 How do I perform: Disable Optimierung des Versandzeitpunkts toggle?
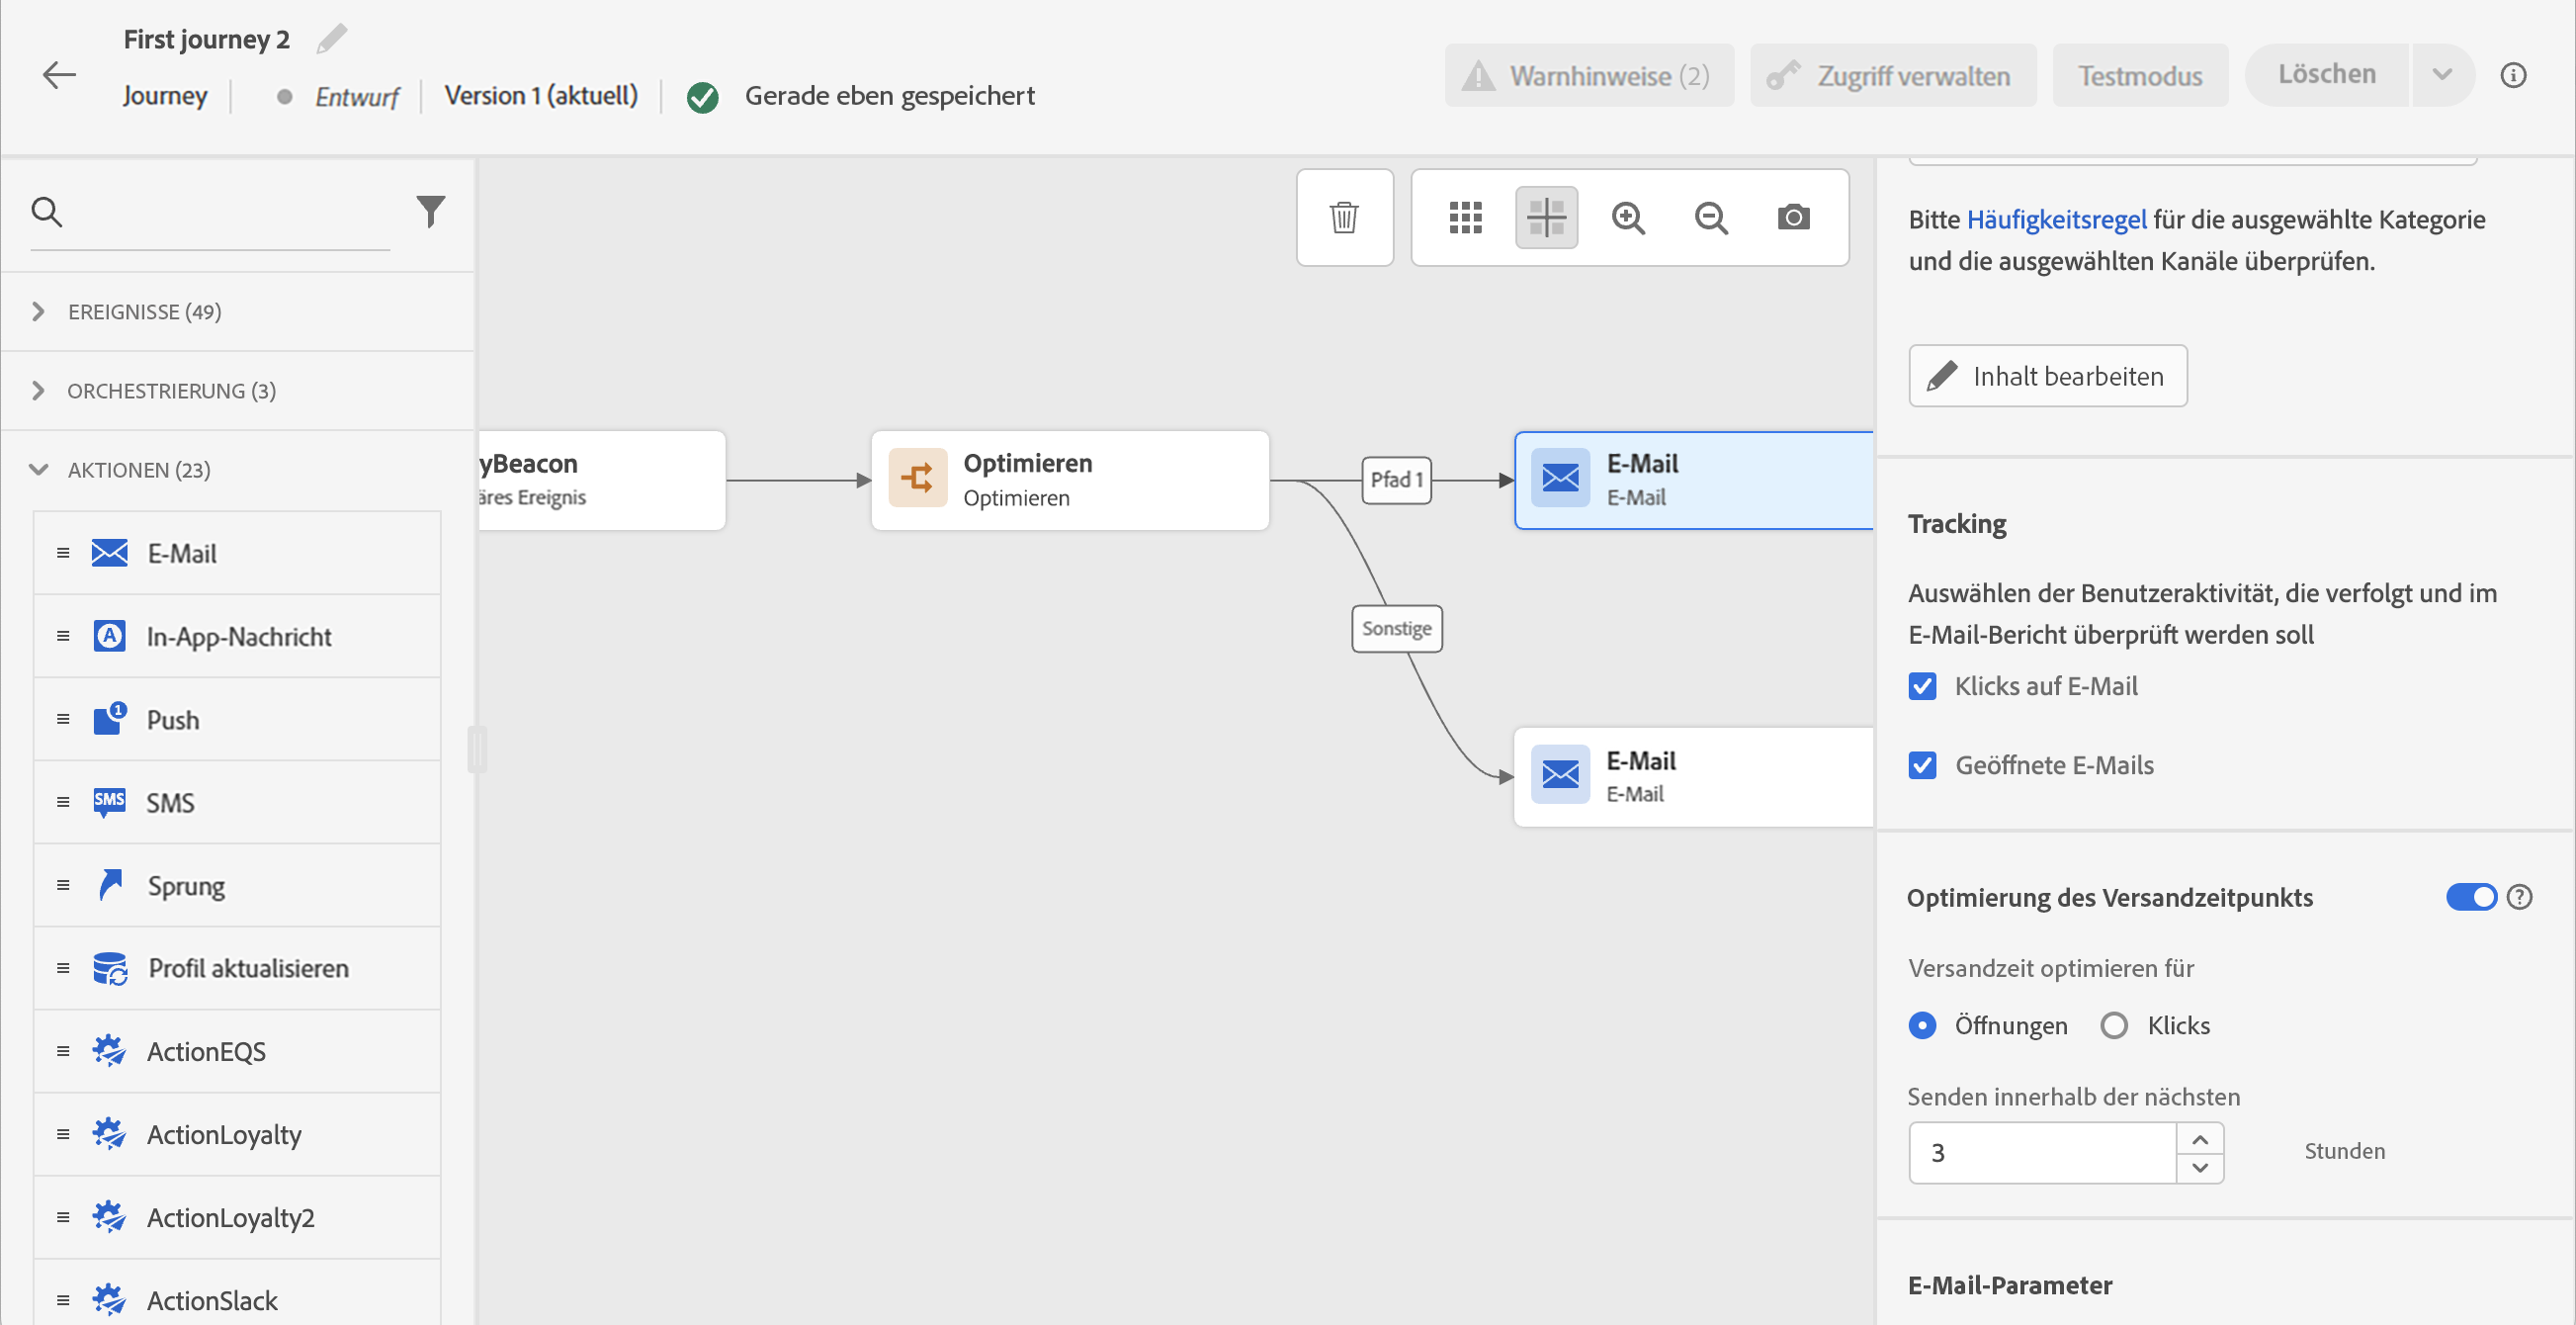[2470, 897]
